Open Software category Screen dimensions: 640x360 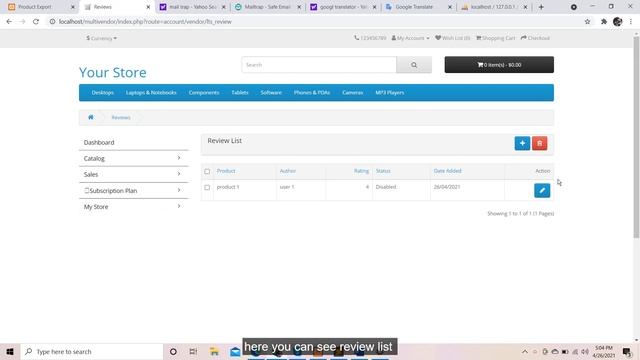point(271,93)
